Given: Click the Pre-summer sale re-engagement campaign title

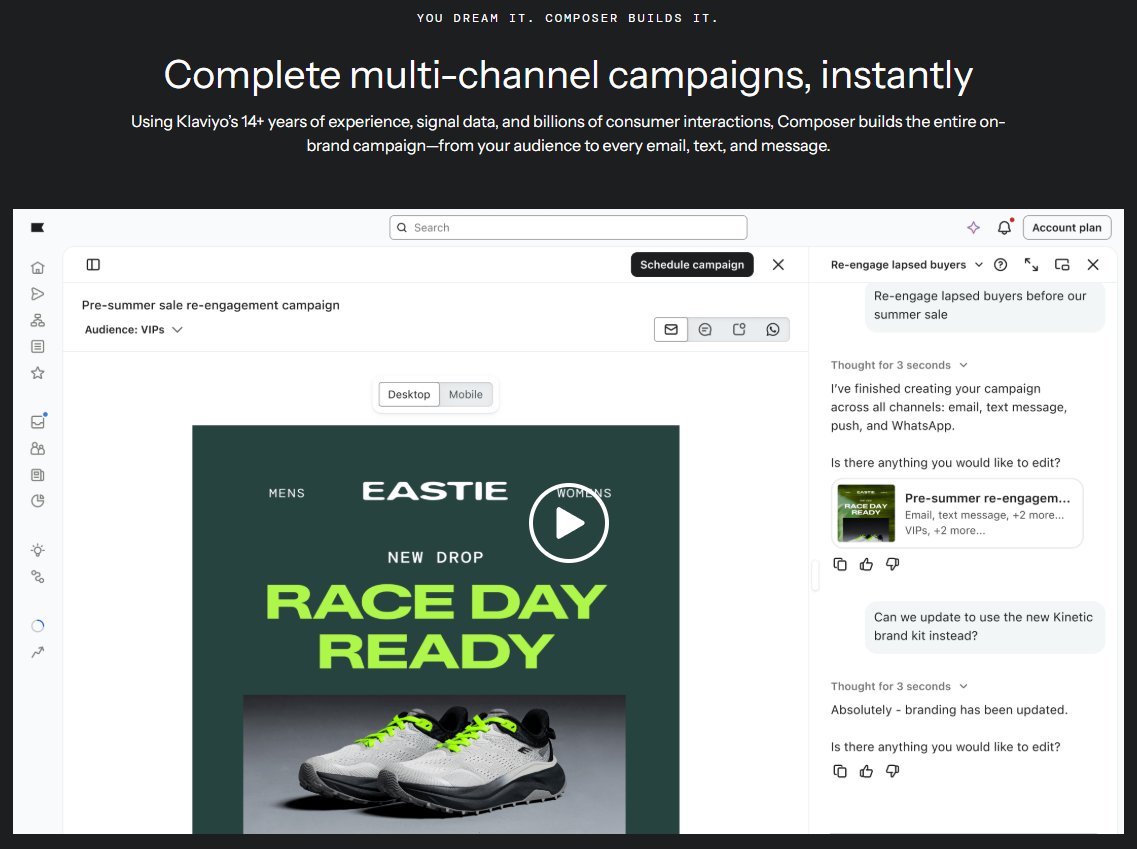Looking at the screenshot, I should pyautogui.click(x=210, y=305).
